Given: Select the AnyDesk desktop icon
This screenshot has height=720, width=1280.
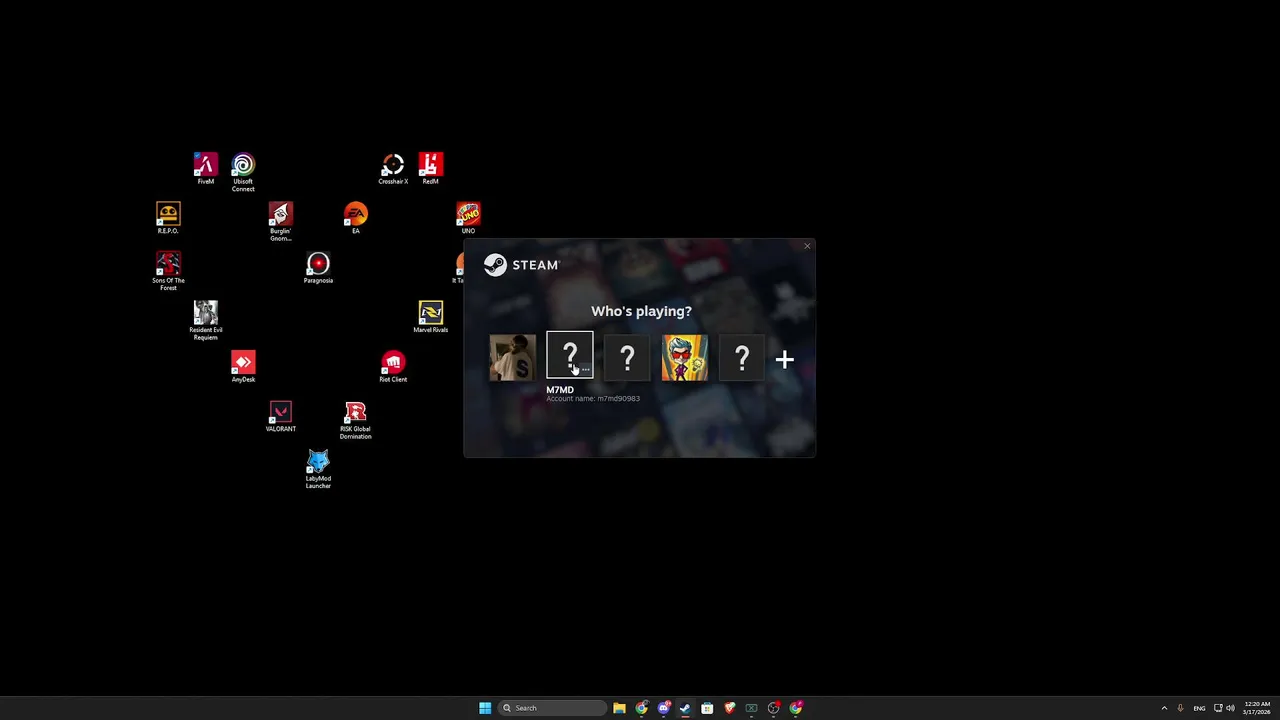Looking at the screenshot, I should 243,367.
